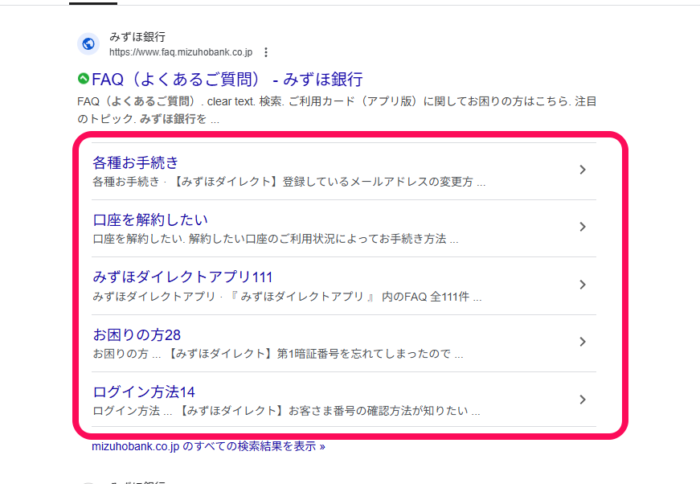
Task: Expand the chevron on the 口座を解約したい row
Action: pos(583,227)
